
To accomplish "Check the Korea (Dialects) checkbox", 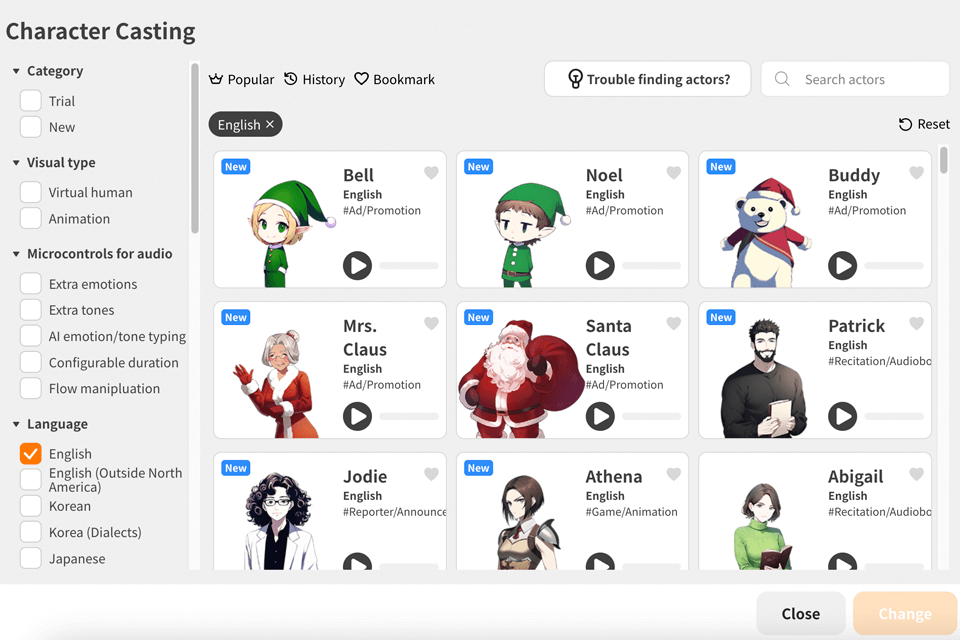I will 31,532.
